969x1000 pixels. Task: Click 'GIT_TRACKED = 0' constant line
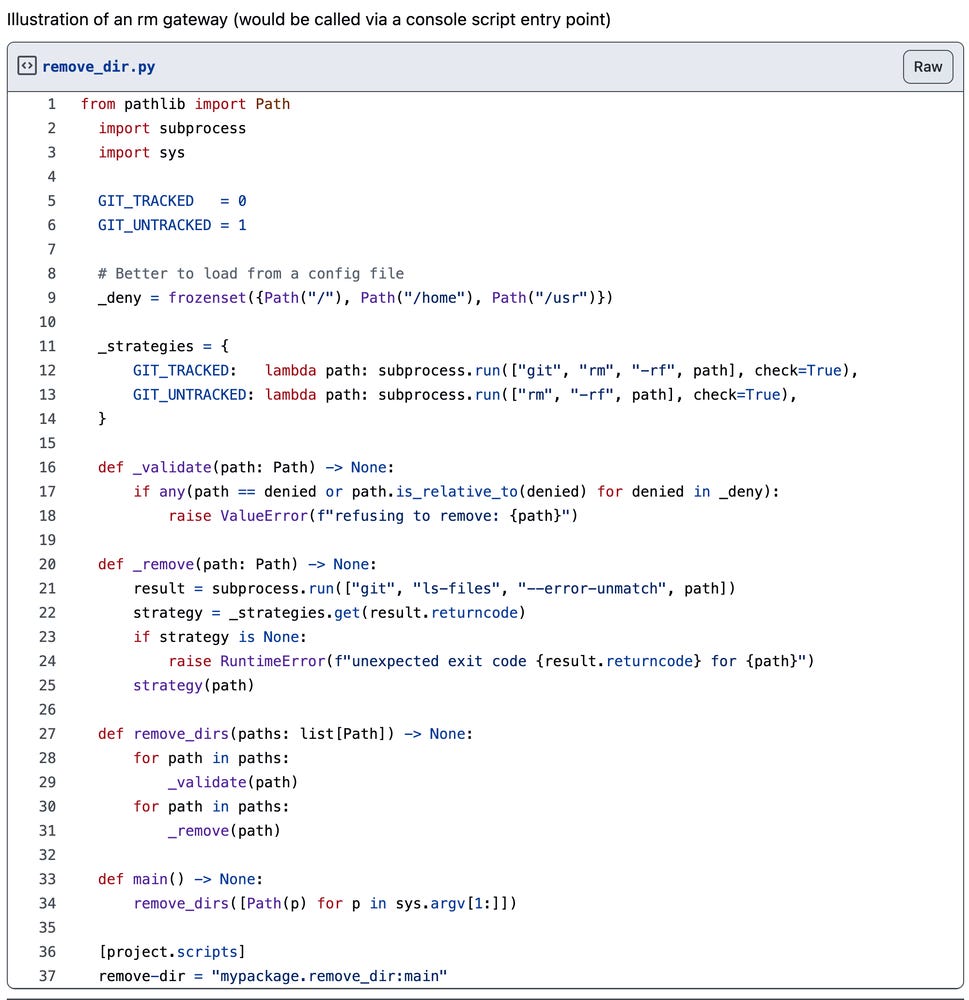point(172,201)
